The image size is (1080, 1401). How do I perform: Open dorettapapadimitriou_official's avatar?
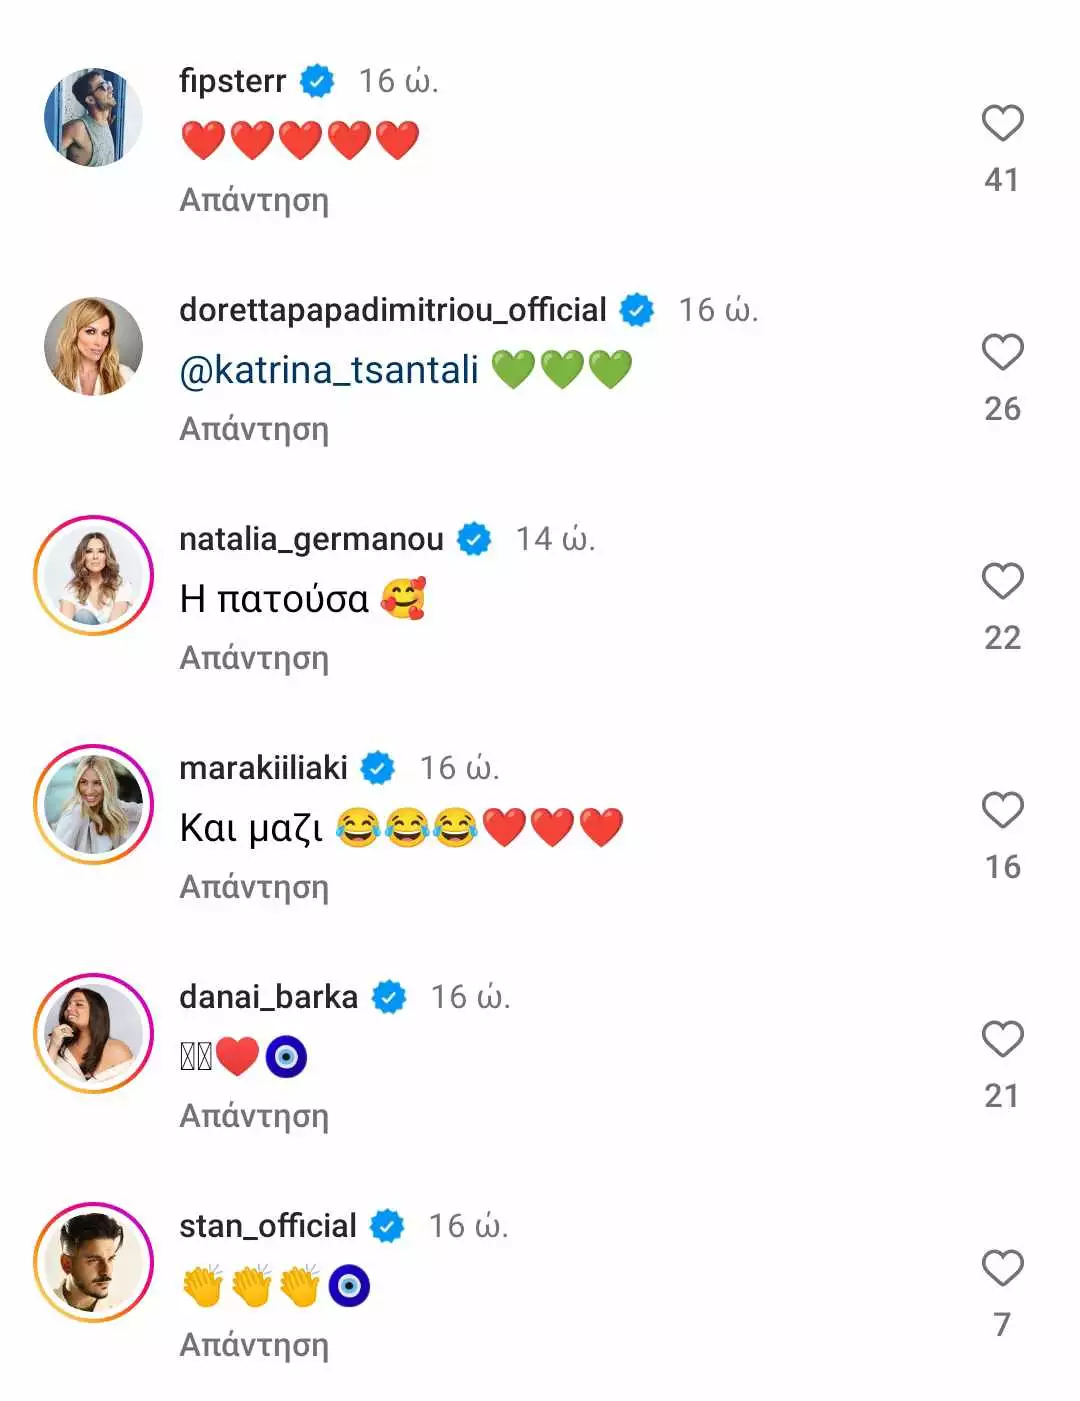tap(93, 346)
